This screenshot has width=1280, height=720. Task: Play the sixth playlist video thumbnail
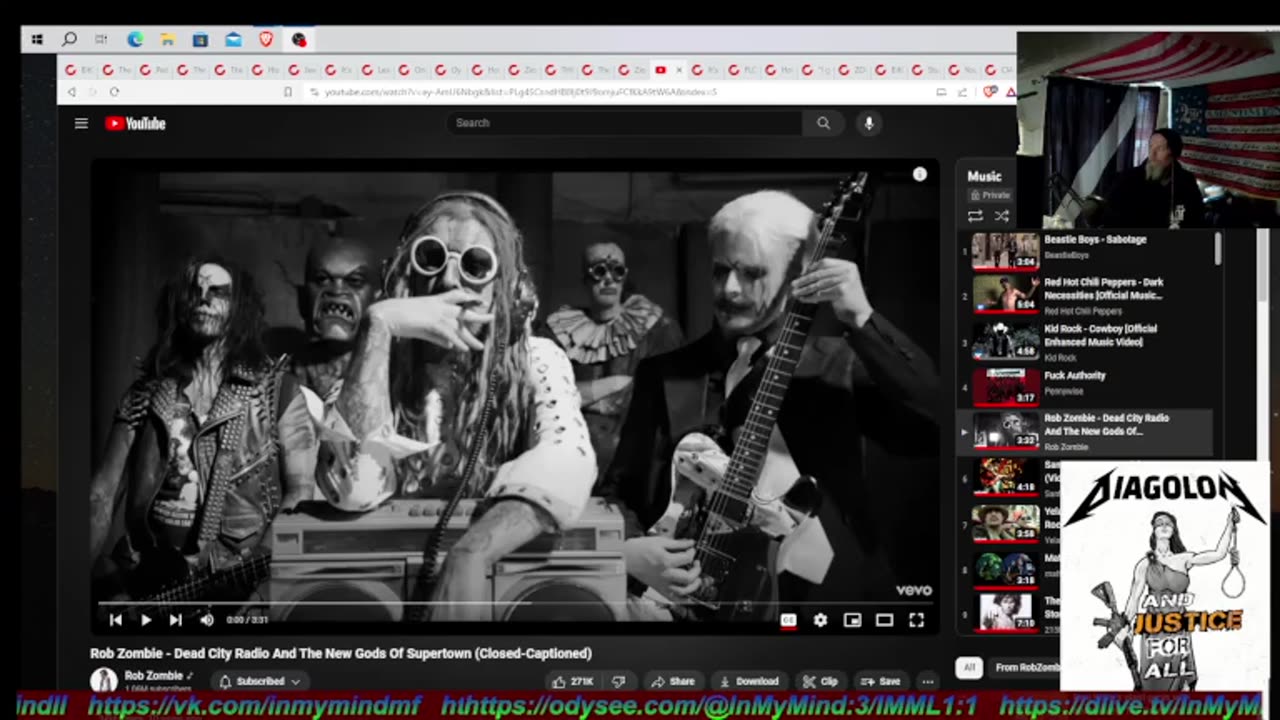[1005, 477]
